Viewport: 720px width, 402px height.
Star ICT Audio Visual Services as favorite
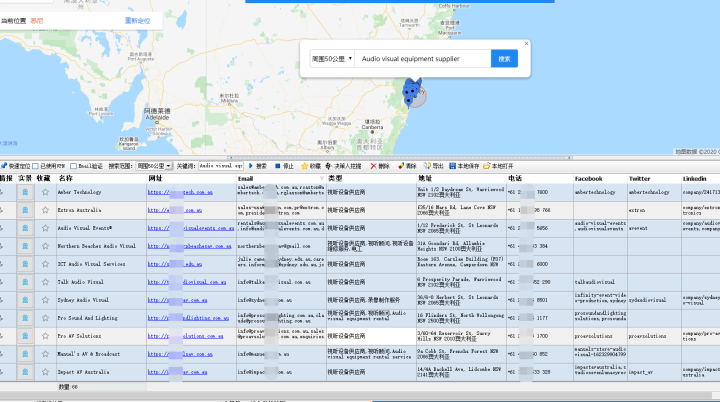pyautogui.click(x=45, y=264)
